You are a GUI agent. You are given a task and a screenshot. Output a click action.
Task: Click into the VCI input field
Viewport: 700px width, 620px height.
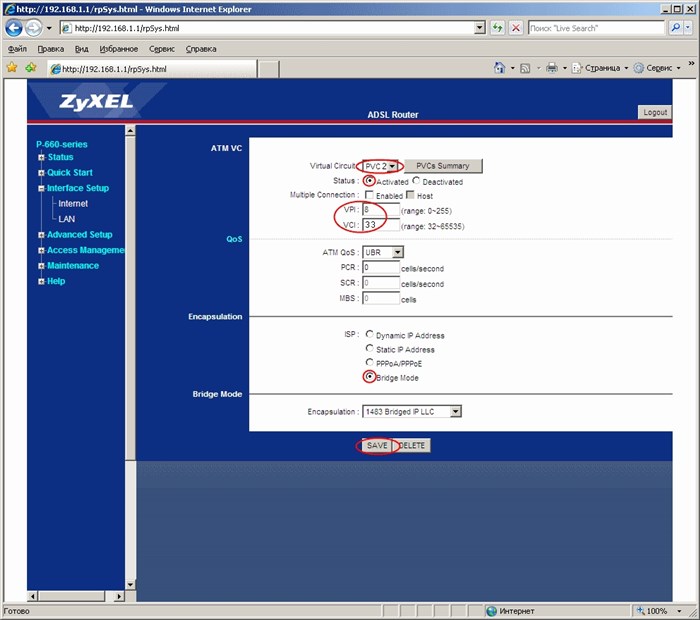pyautogui.click(x=381, y=225)
